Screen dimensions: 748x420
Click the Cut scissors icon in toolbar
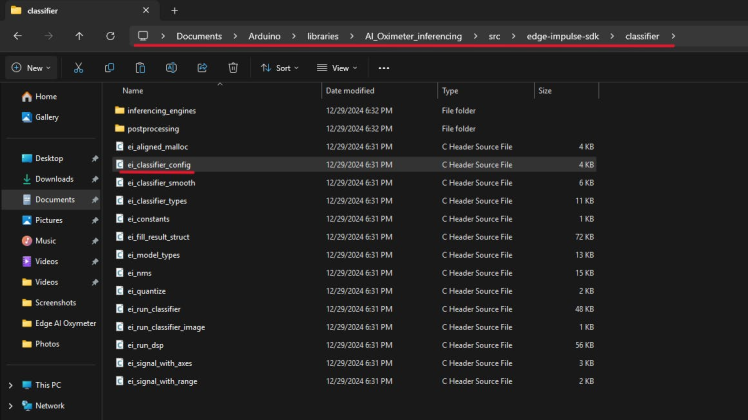point(77,68)
